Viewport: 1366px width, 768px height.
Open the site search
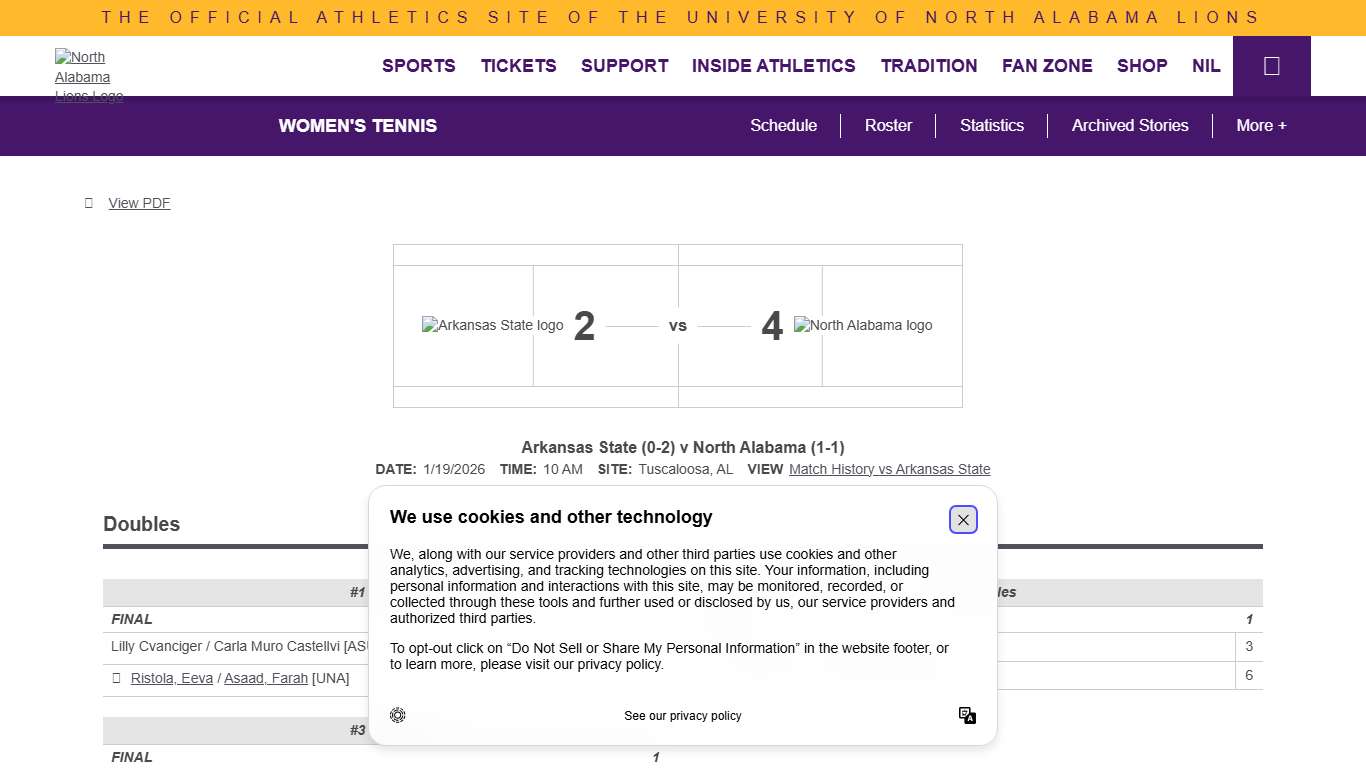point(1271,66)
